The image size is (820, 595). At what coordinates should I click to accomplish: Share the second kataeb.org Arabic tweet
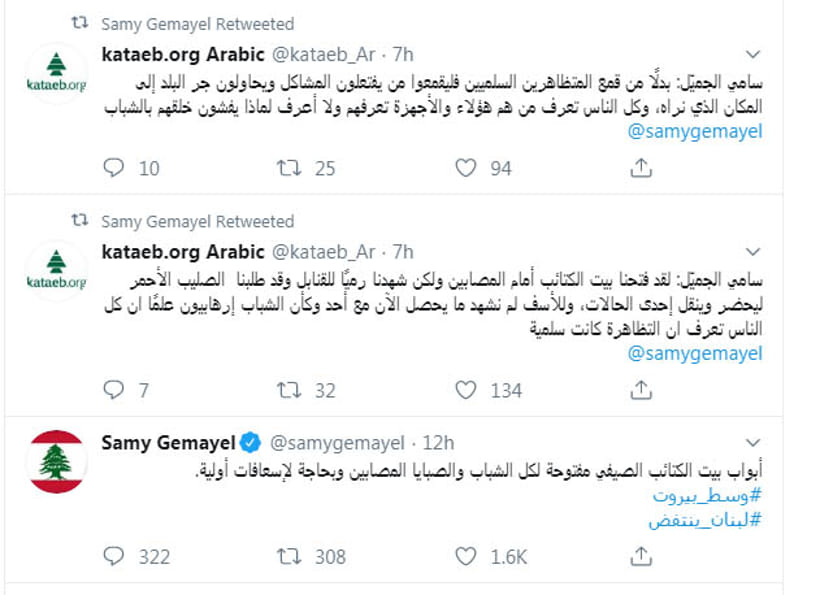click(x=641, y=390)
